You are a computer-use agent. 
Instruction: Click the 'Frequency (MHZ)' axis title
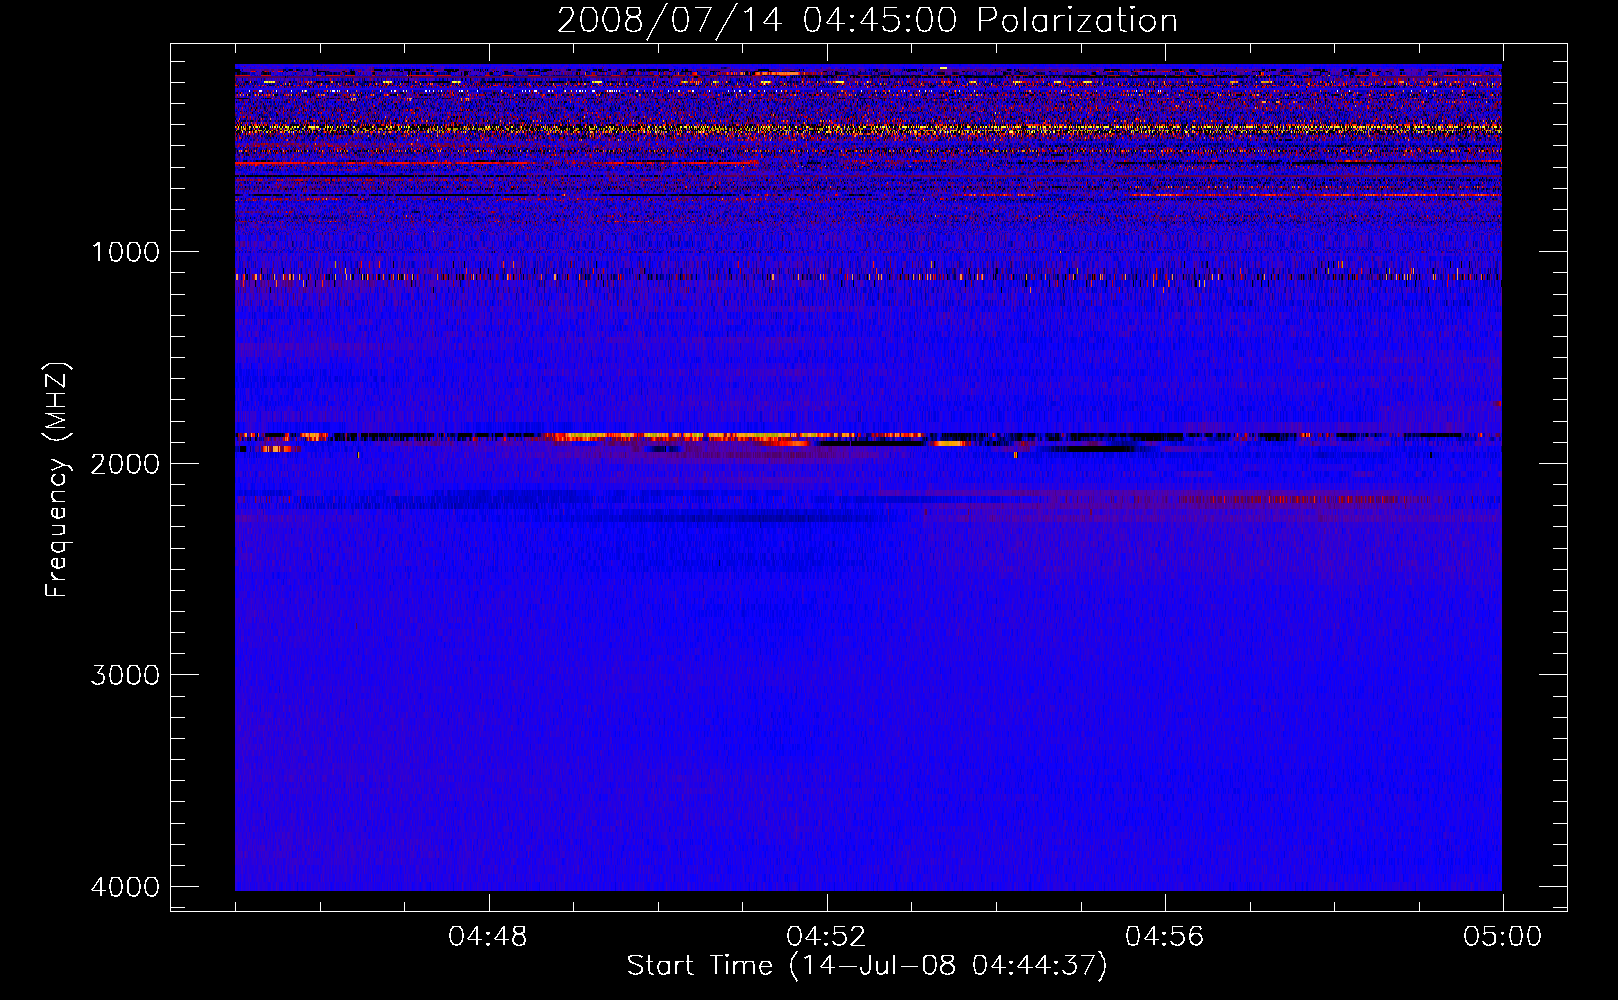[x=57, y=480]
